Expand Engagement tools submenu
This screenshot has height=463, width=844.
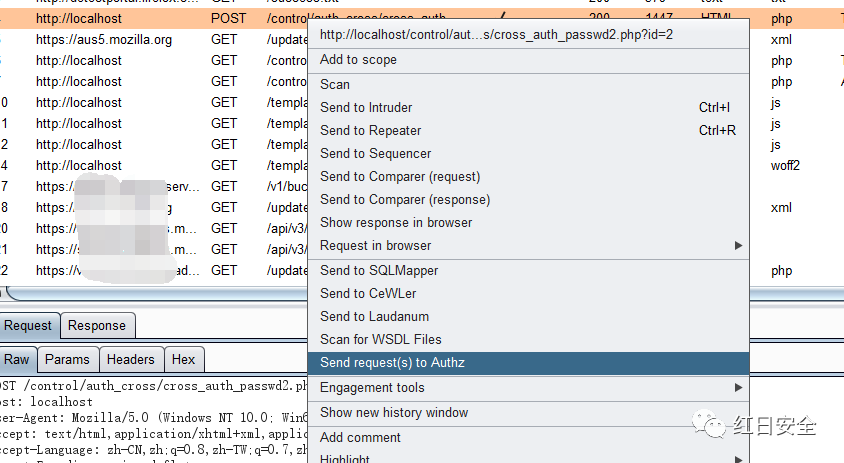pyautogui.click(x=738, y=387)
